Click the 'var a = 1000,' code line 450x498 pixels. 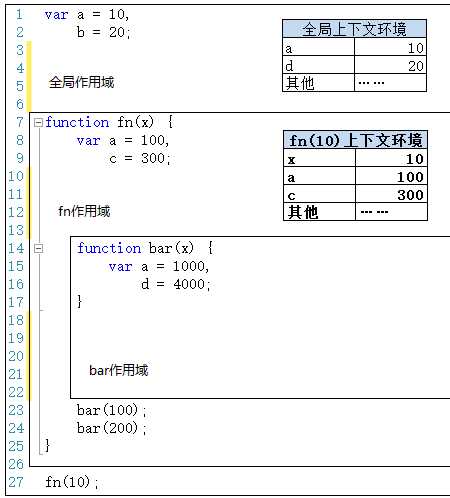pyautogui.click(x=159, y=267)
